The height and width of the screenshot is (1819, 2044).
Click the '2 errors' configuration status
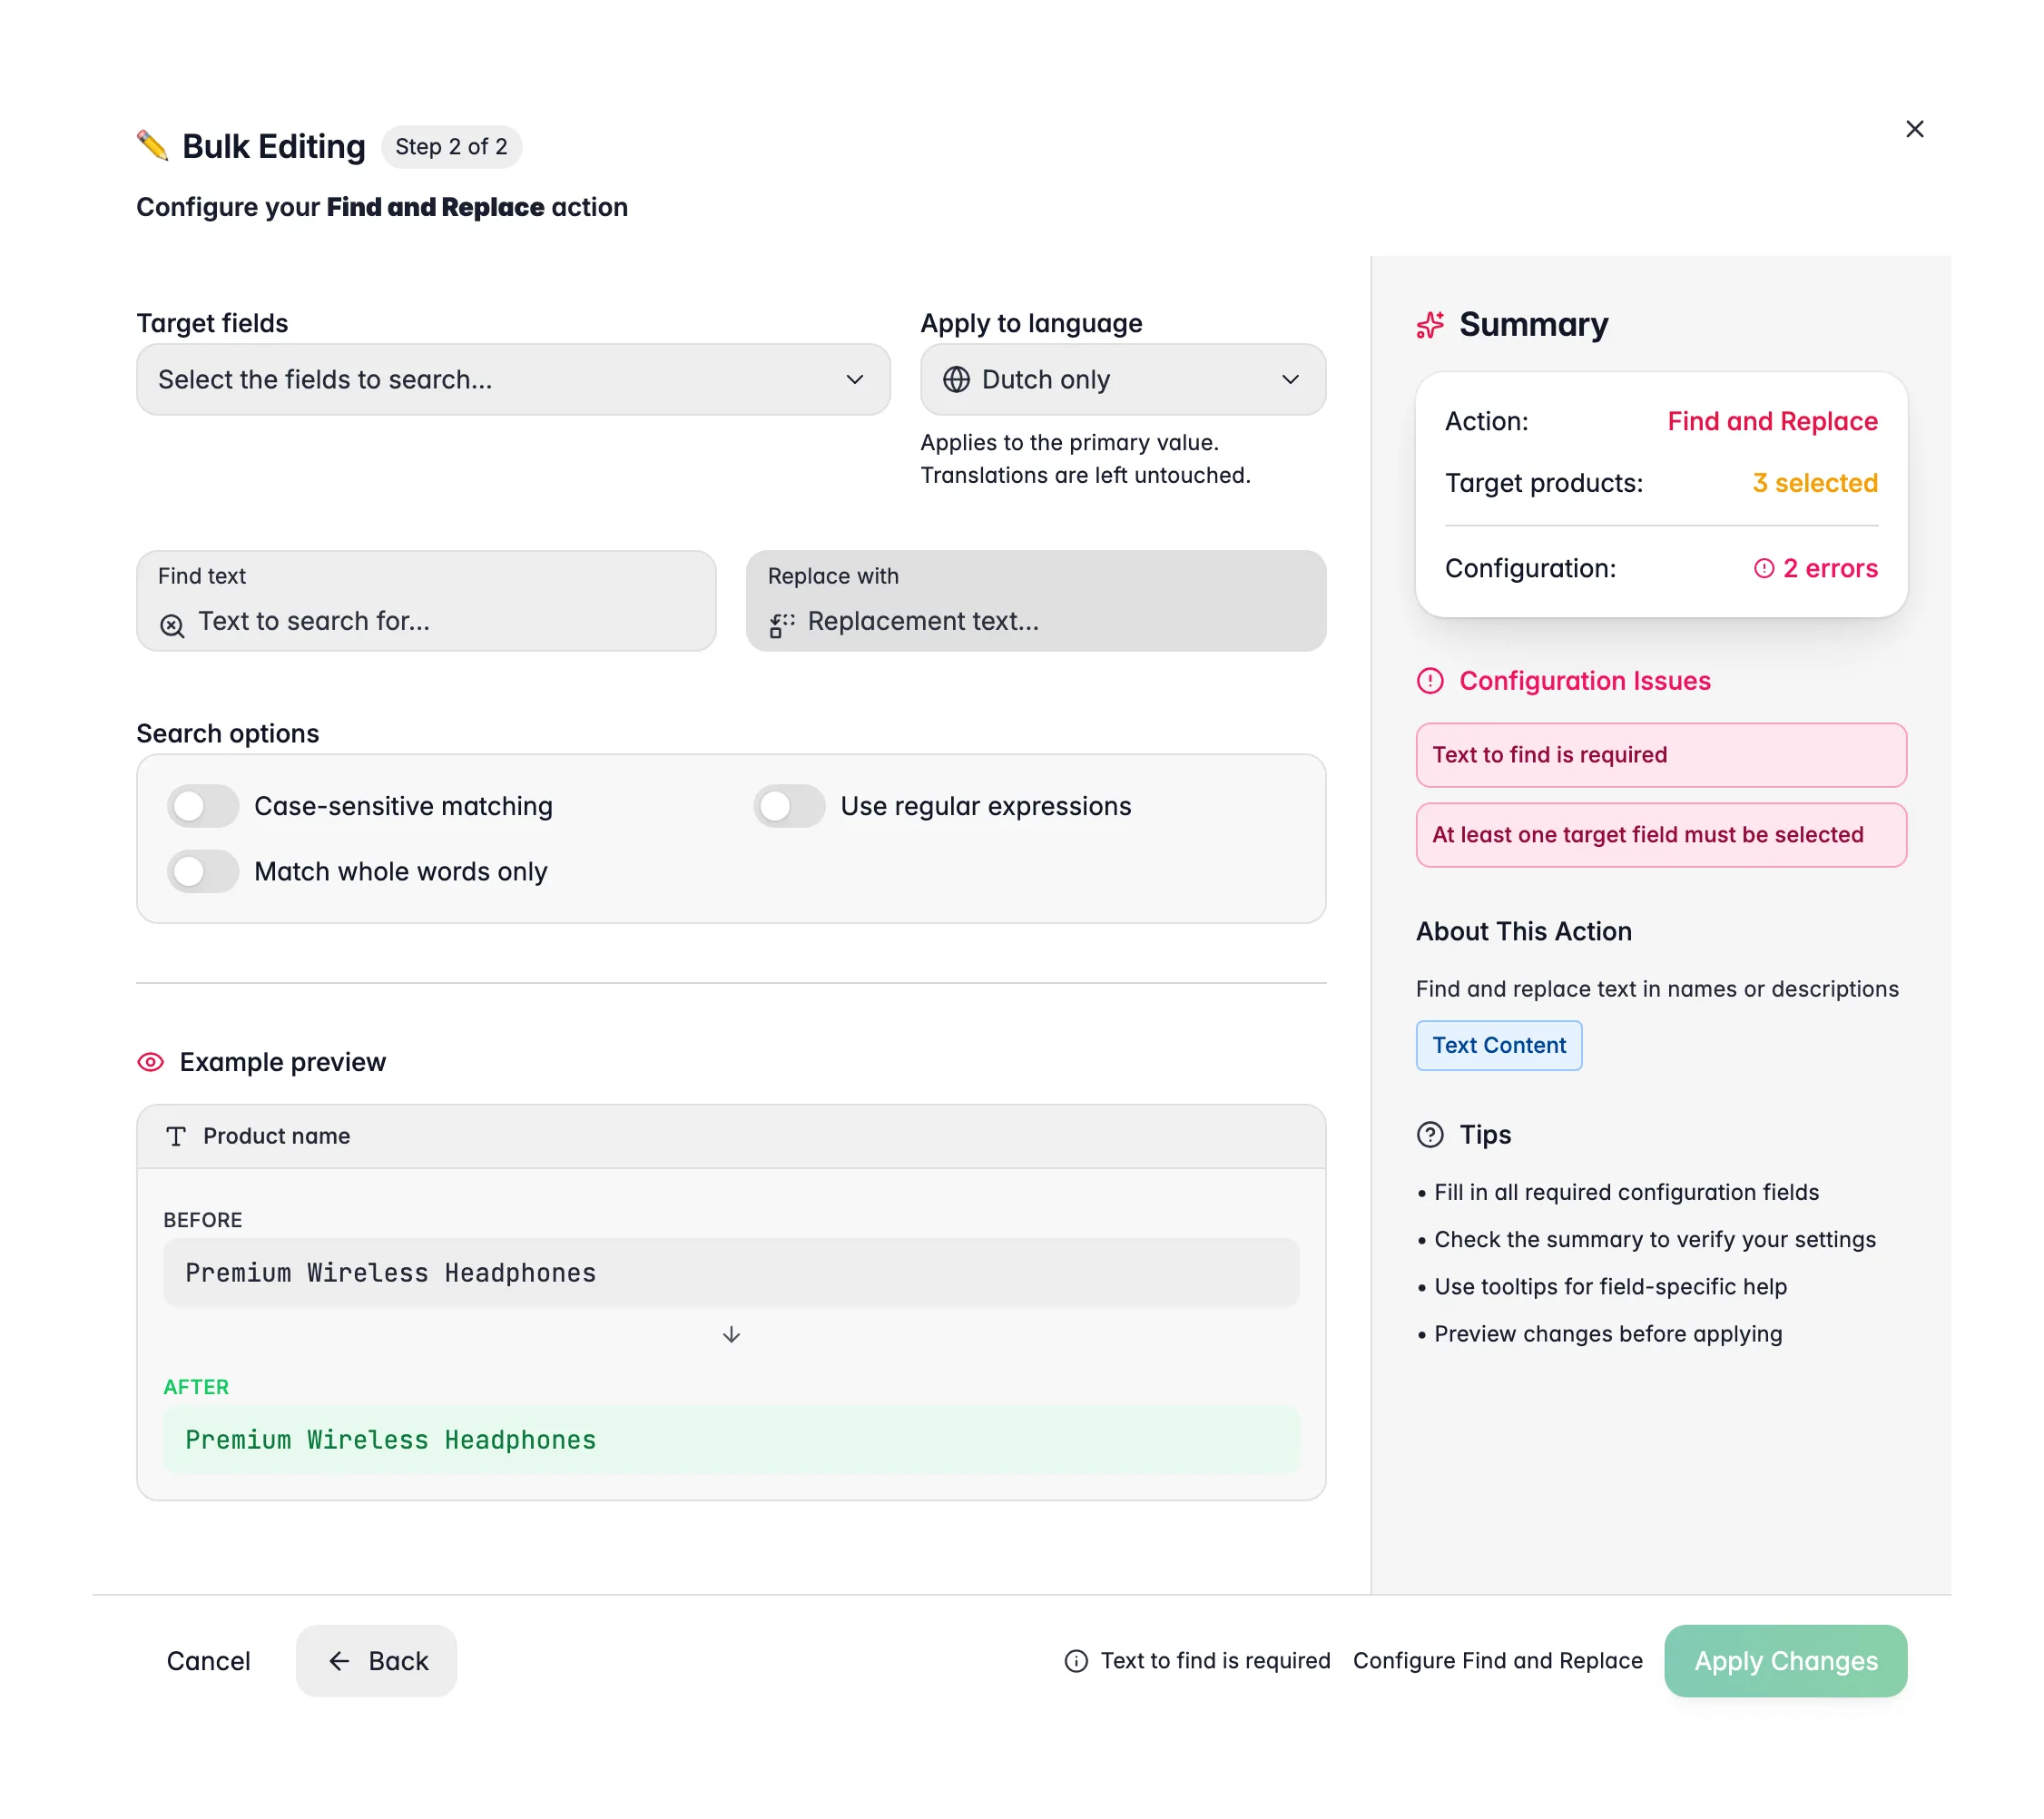tap(1815, 568)
